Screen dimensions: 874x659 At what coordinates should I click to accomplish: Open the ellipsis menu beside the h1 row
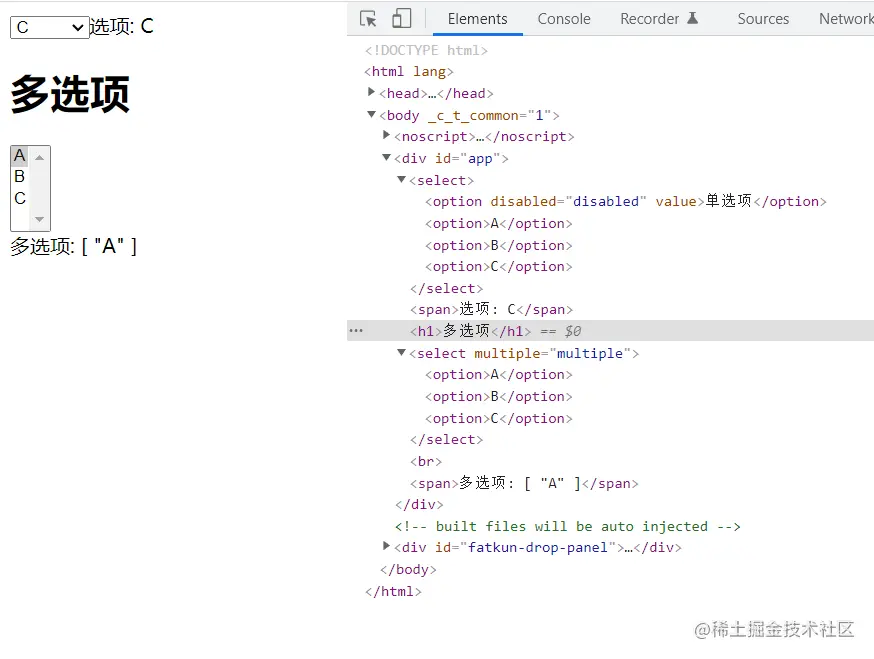(x=356, y=331)
